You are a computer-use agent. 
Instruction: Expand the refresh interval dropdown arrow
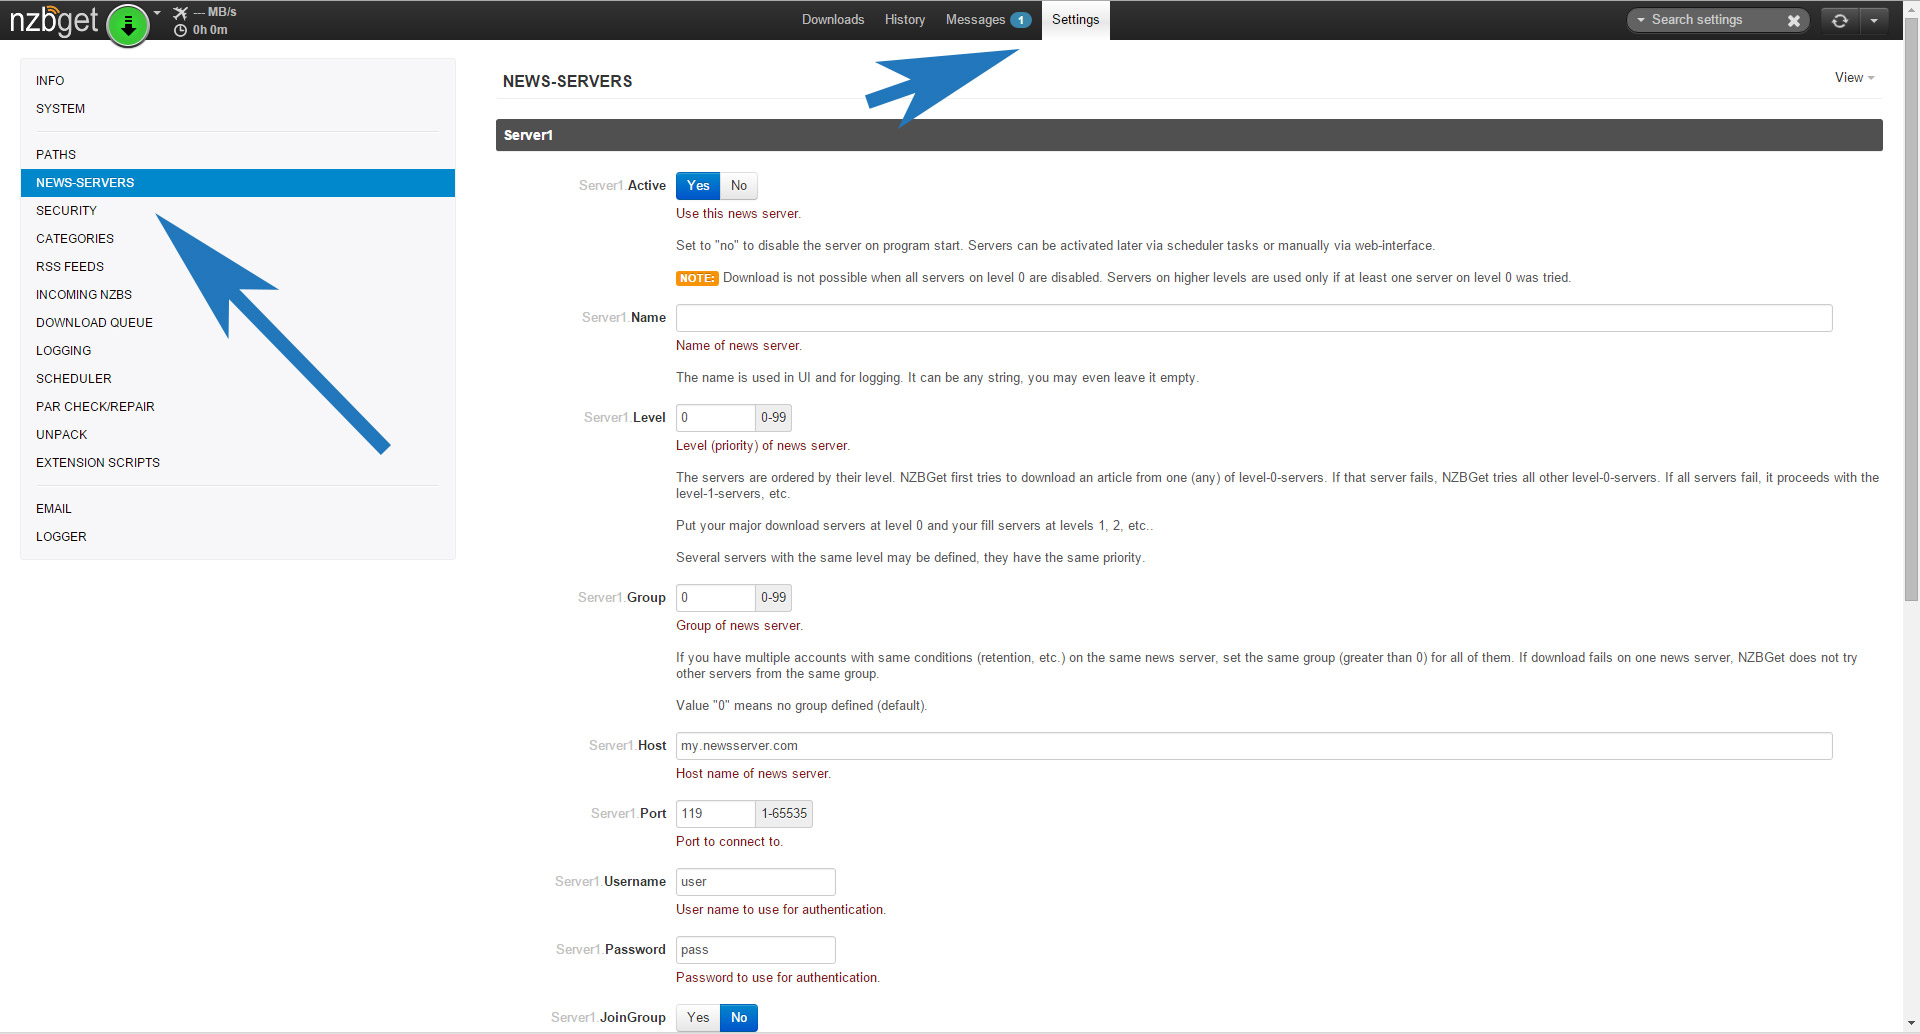tap(1874, 20)
